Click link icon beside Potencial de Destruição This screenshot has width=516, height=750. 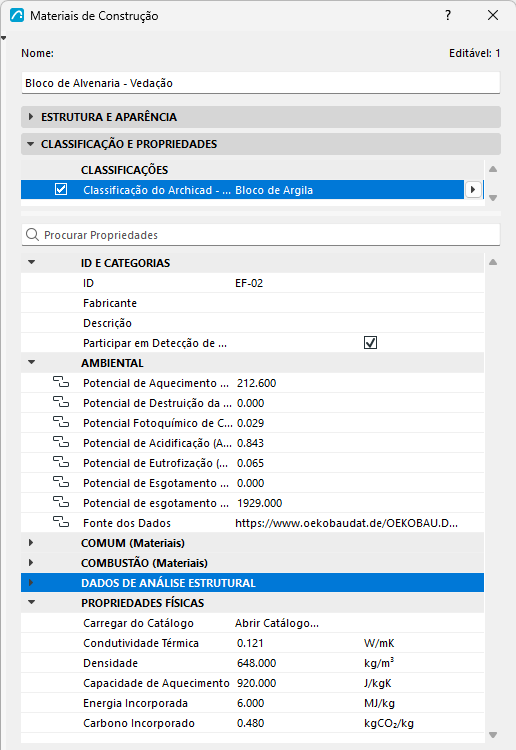[x=61, y=402]
